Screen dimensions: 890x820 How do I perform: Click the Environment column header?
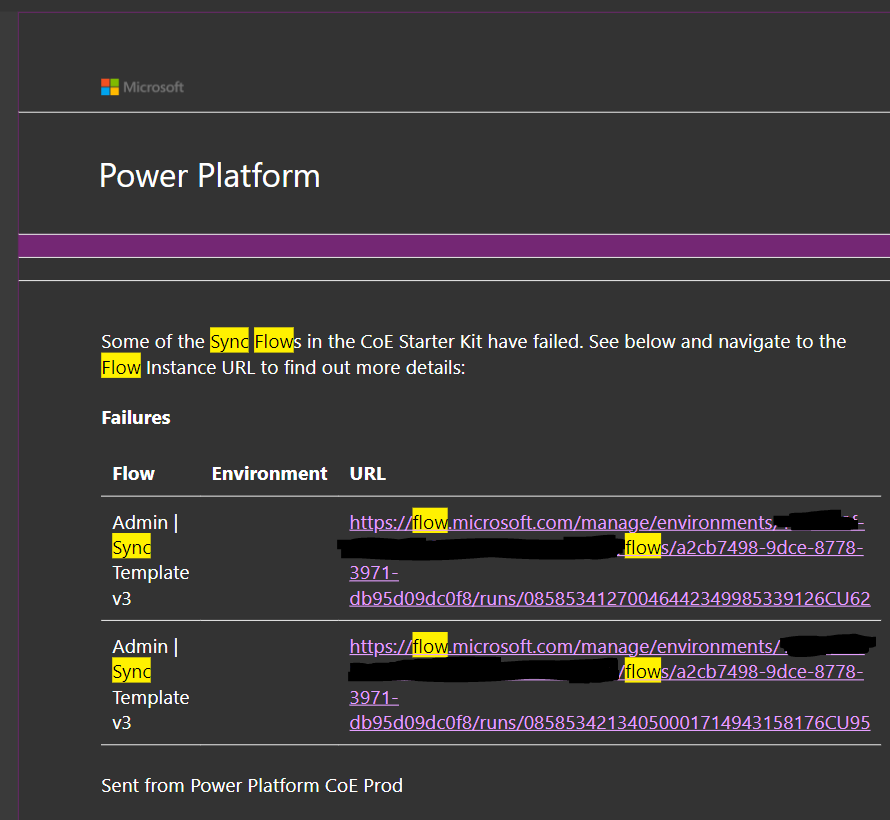tap(268, 473)
